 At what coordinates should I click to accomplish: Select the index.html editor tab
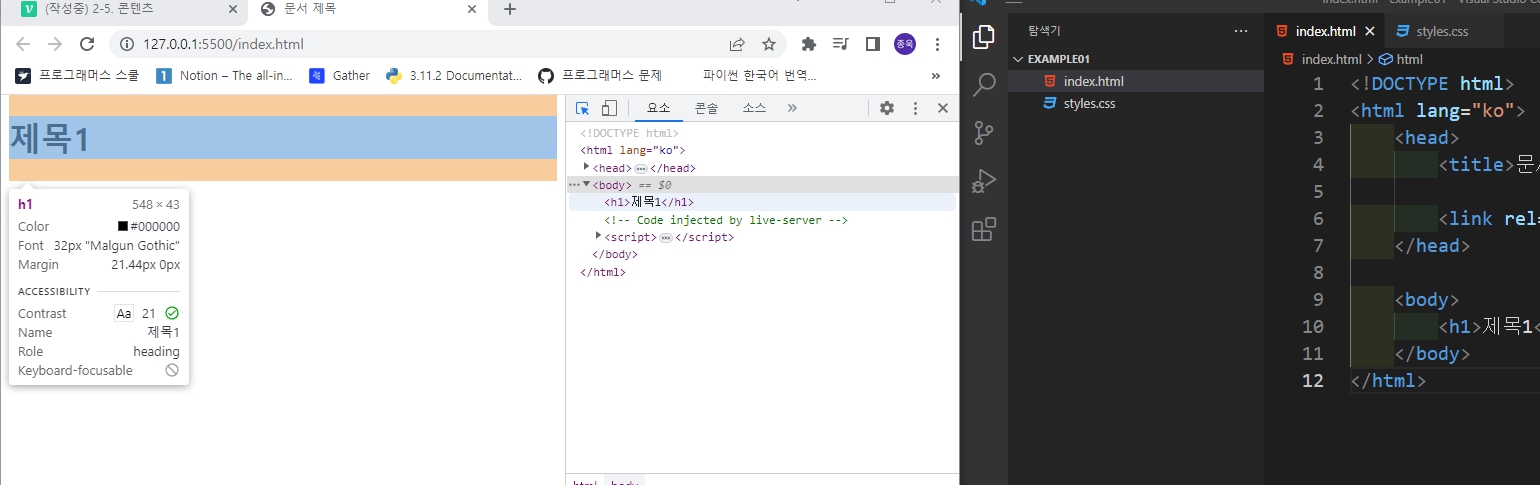(1324, 31)
